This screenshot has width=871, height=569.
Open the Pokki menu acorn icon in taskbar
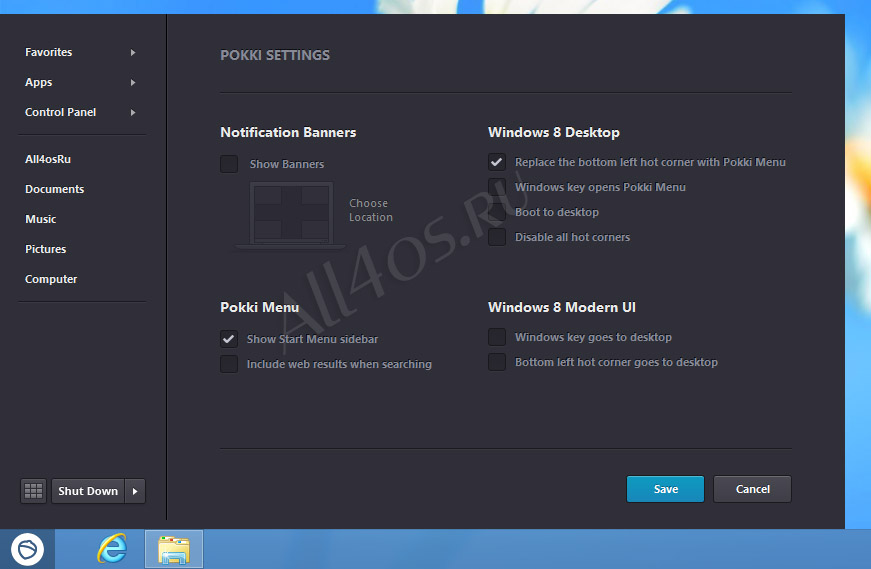(x=27, y=550)
